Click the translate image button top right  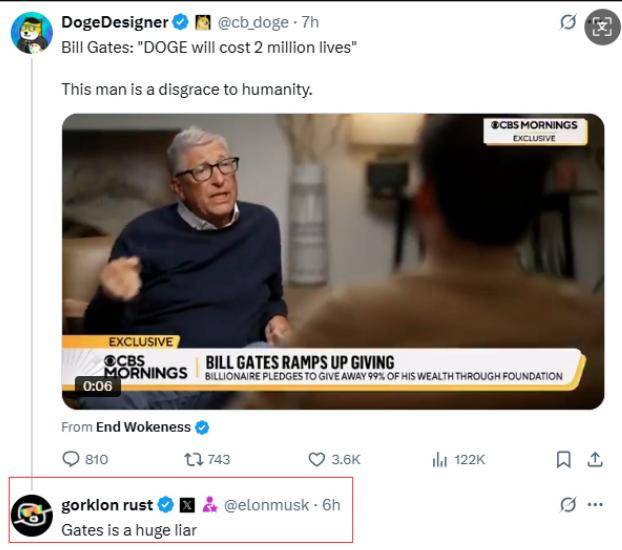pos(602,27)
